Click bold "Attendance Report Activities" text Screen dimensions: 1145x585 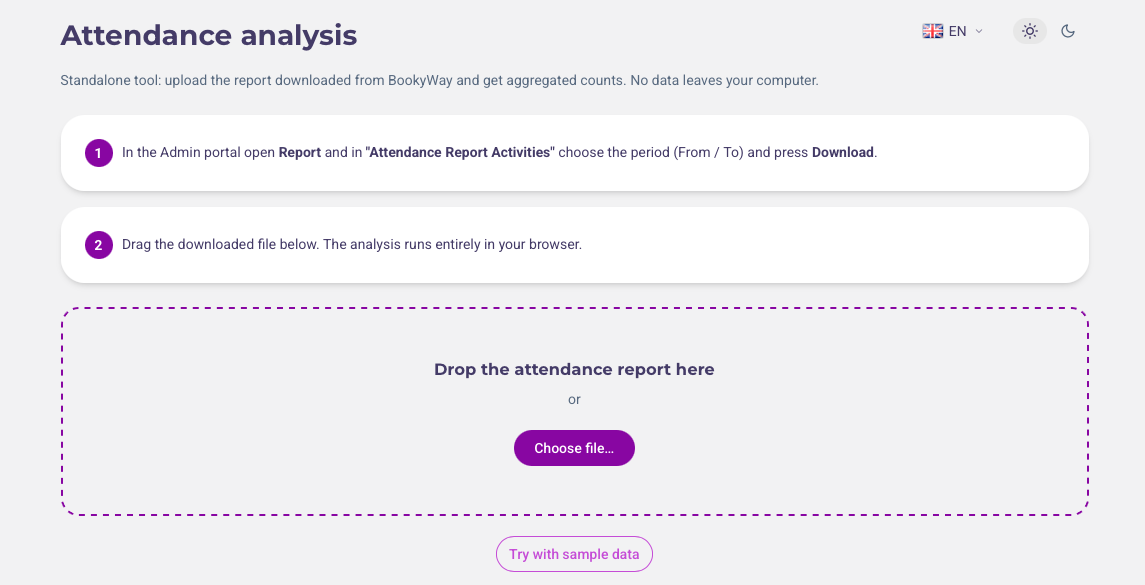coord(459,153)
